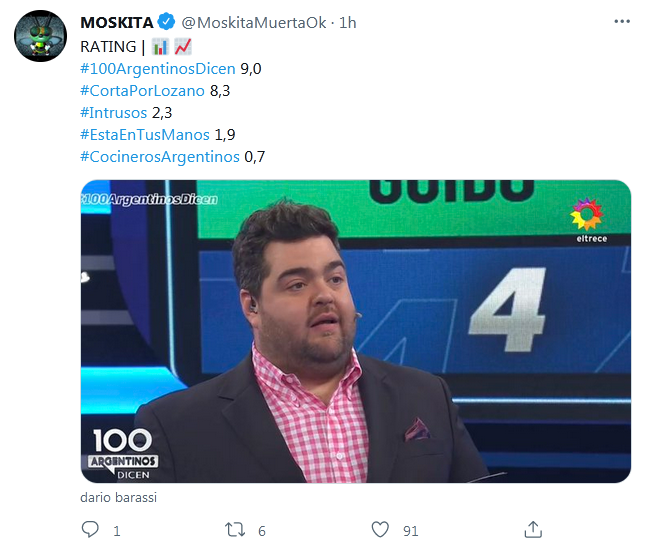Visit the #EstaEnTusManos hashtag
This screenshot has height=552, width=648.
tap(145, 135)
